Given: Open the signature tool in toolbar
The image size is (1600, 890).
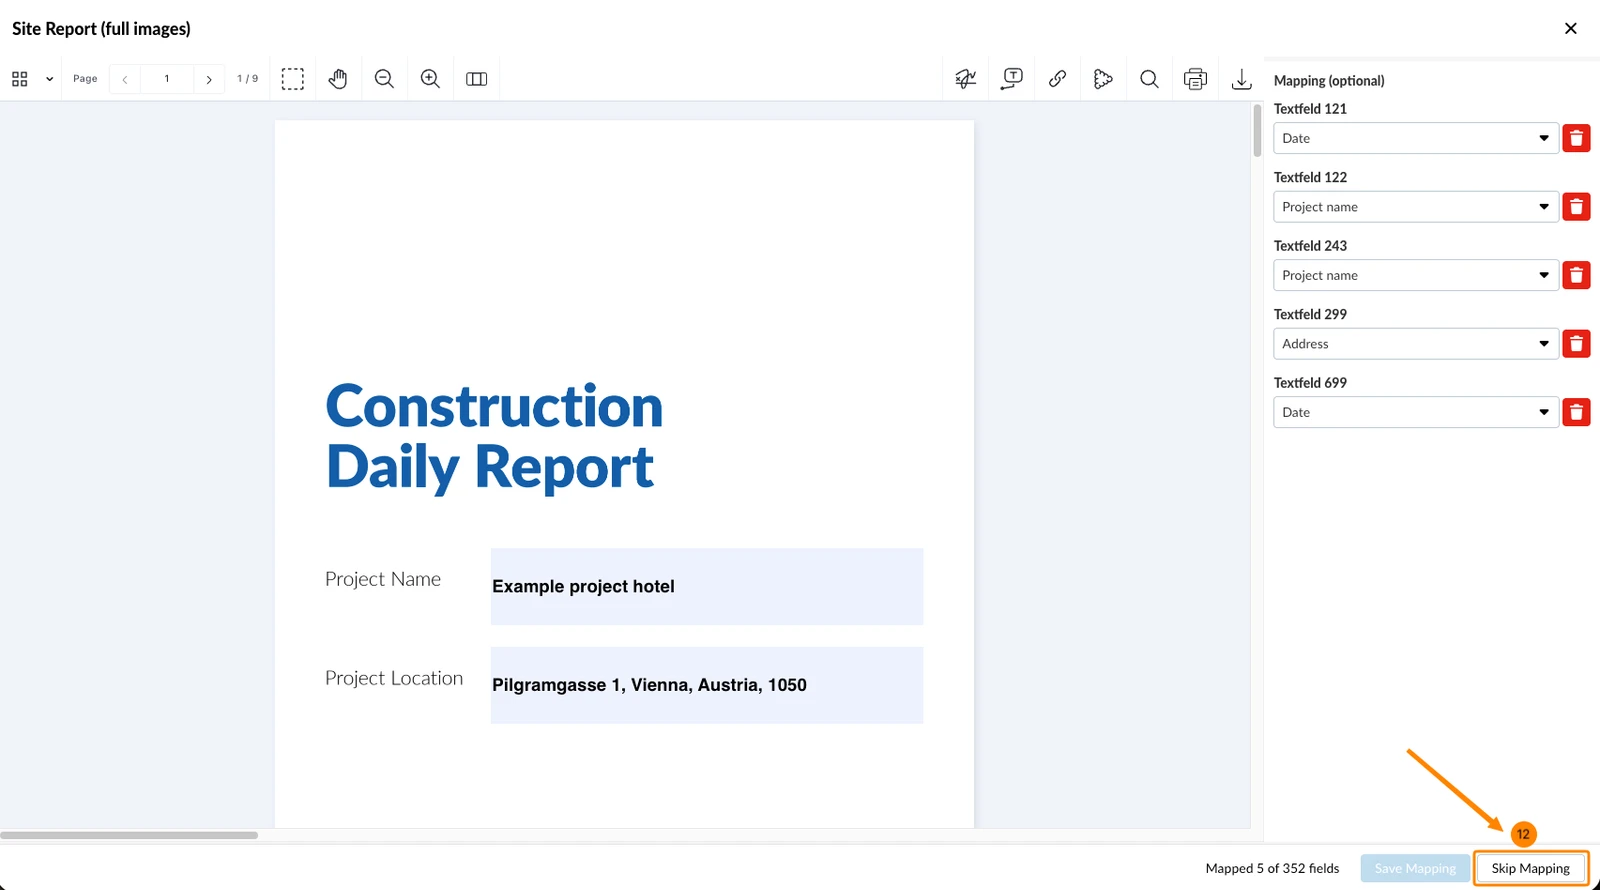Looking at the screenshot, I should tap(966, 79).
